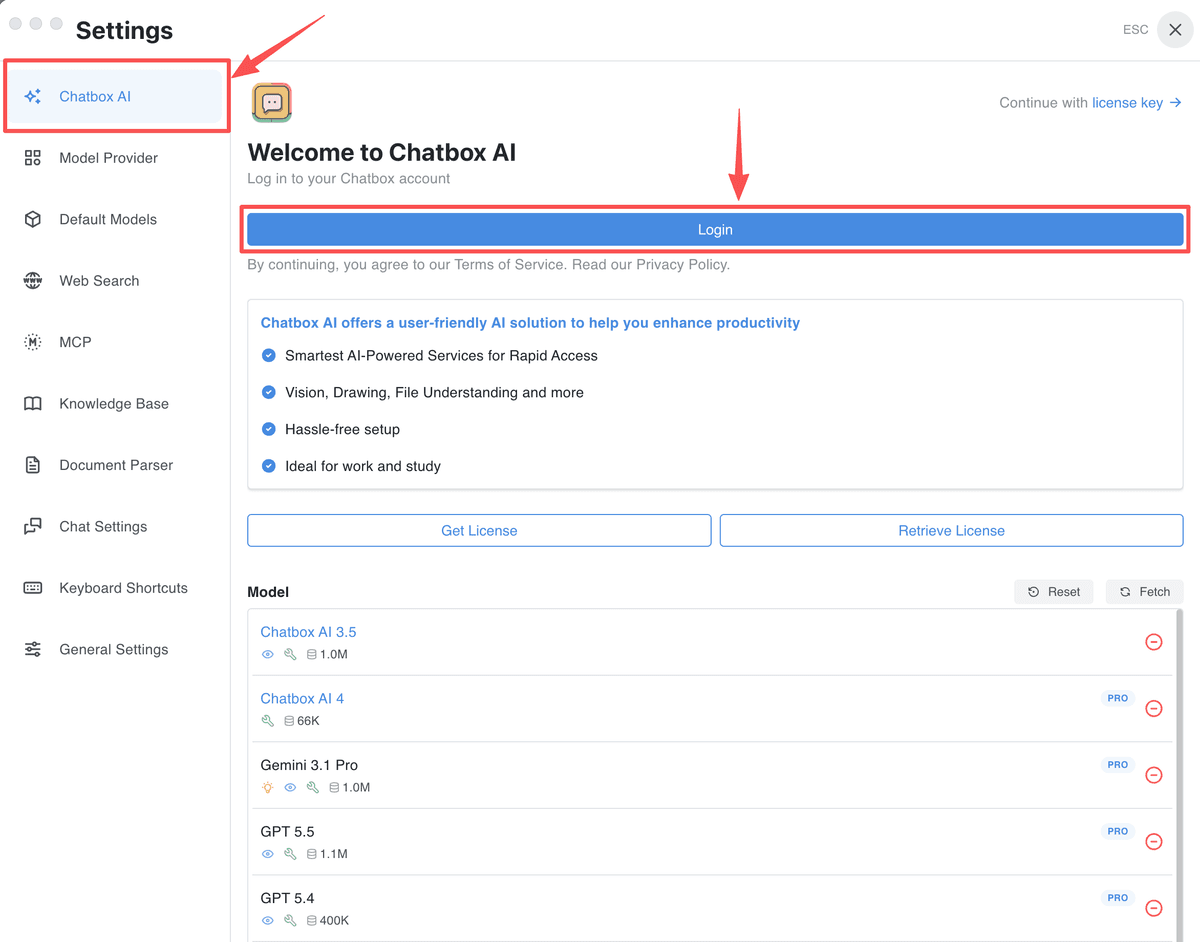Click 'Ideal for work and study' text
The width and height of the screenshot is (1200, 942).
click(x=363, y=467)
